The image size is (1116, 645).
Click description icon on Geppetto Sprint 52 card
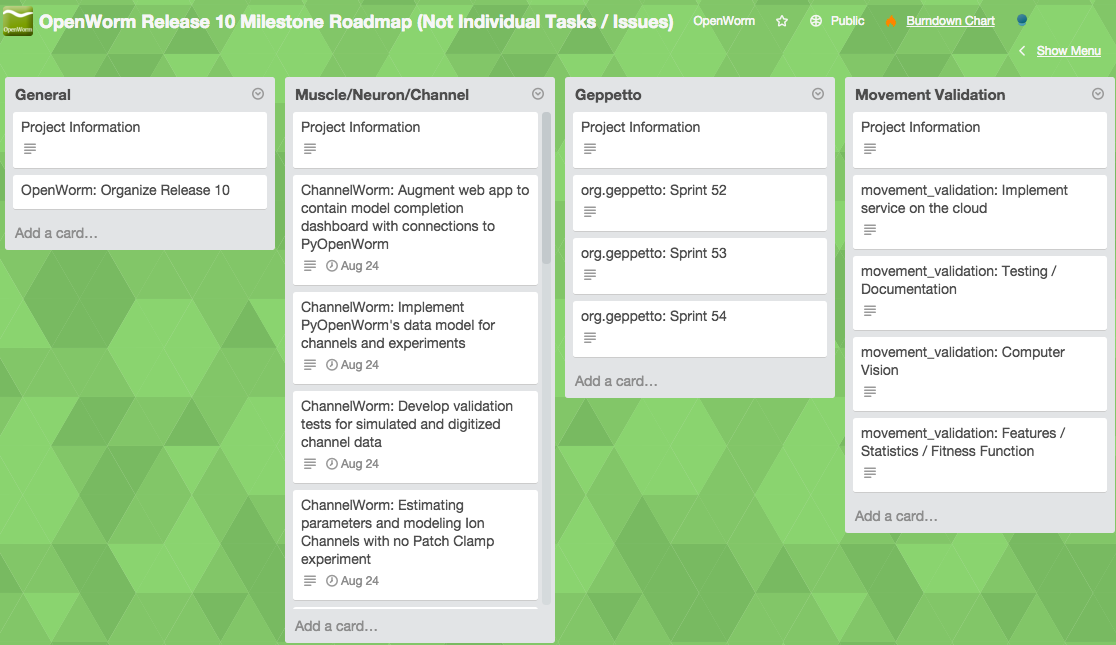click(590, 212)
